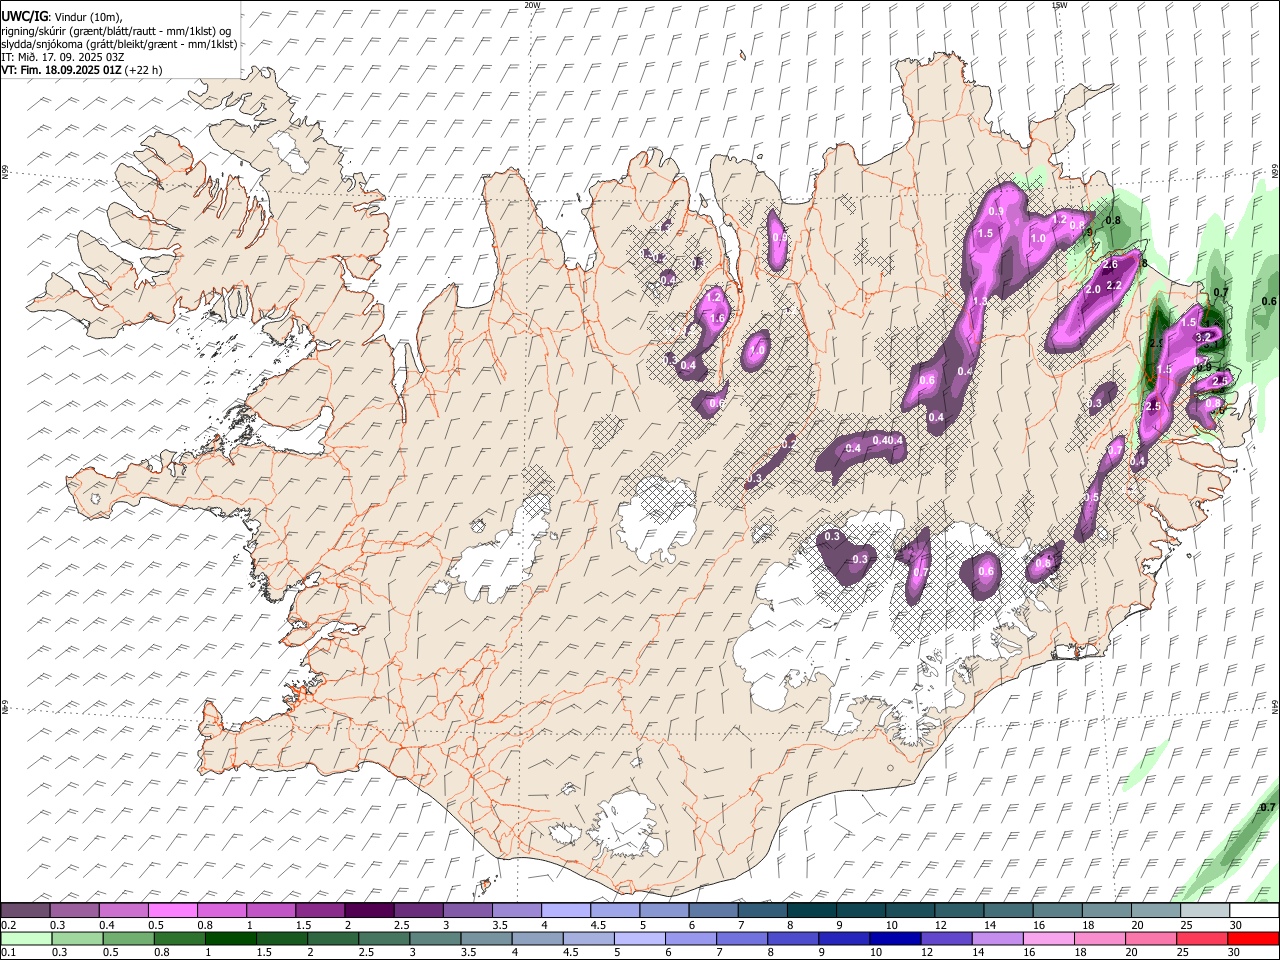Pick the orchid 0.4 swatch in snow legend

[x=124, y=910]
